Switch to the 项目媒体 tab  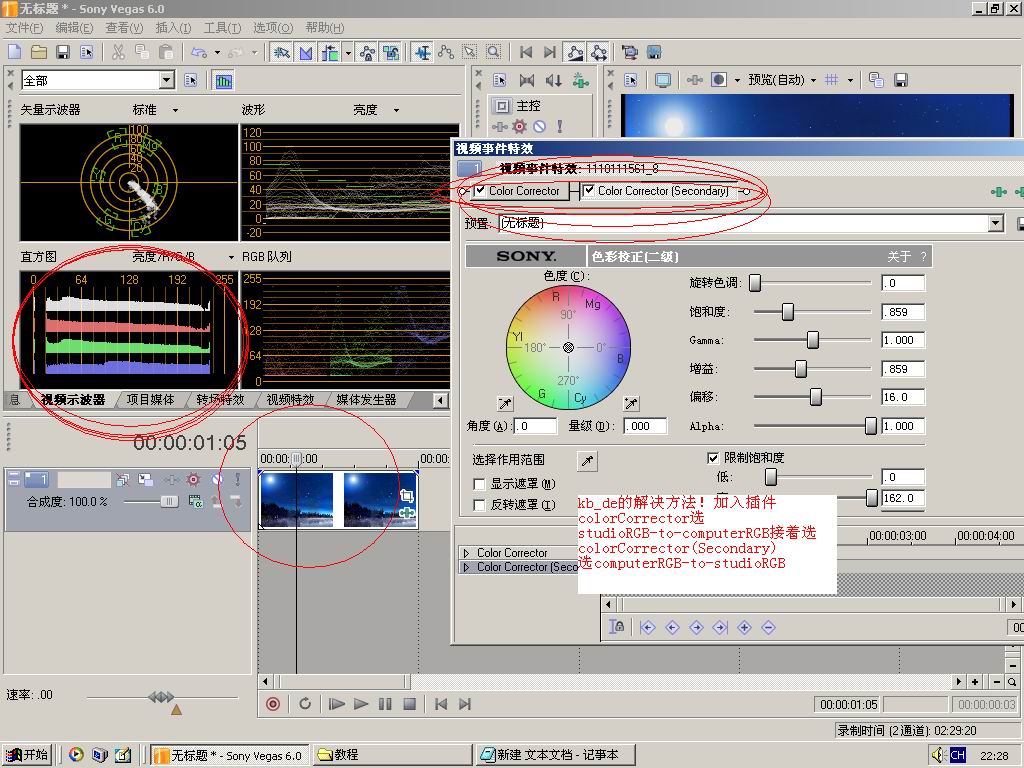coord(150,400)
